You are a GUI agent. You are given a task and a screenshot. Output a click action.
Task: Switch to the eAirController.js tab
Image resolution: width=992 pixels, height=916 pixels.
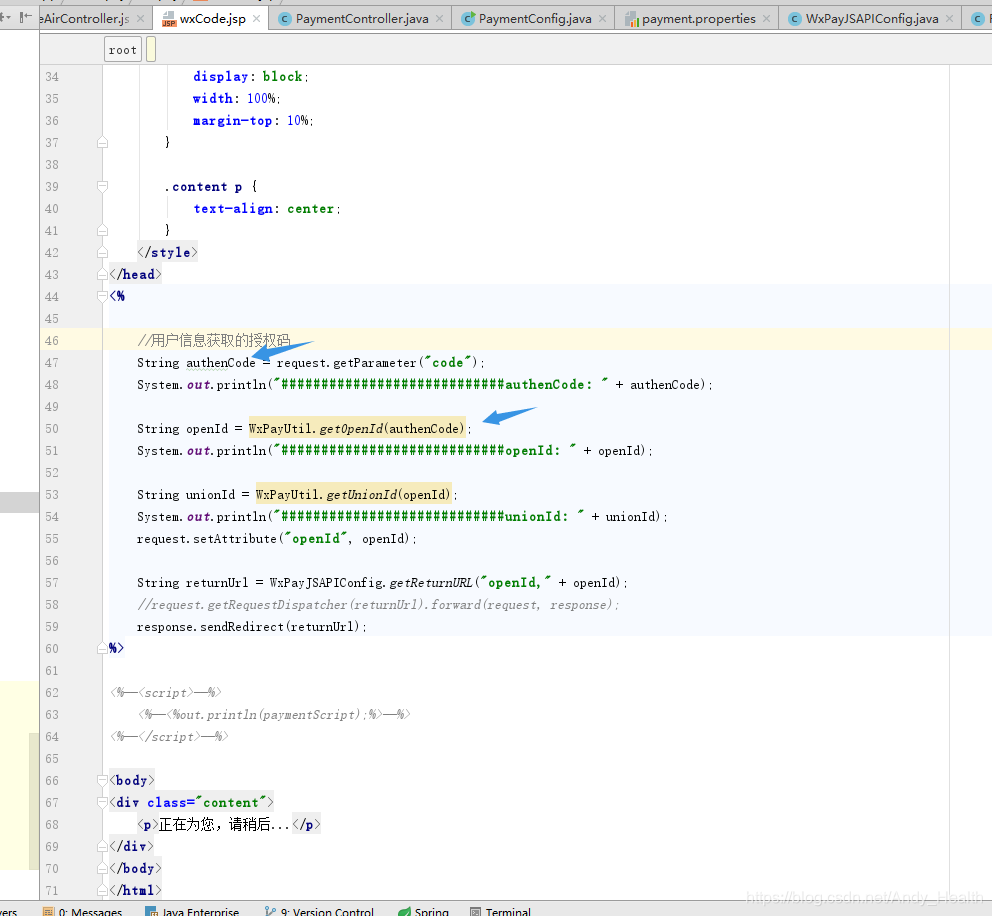point(85,19)
